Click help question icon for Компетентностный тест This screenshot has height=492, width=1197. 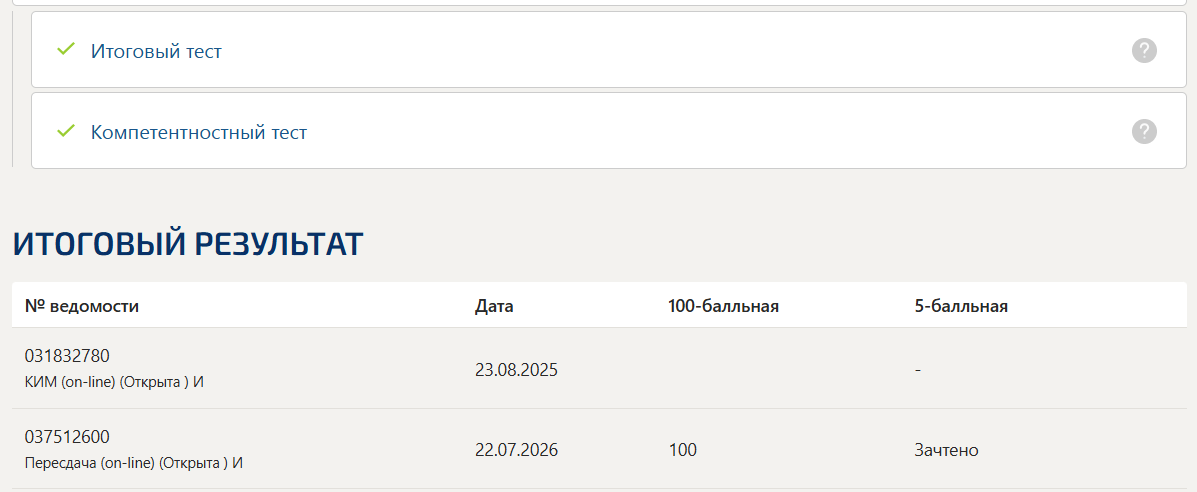pos(1144,131)
